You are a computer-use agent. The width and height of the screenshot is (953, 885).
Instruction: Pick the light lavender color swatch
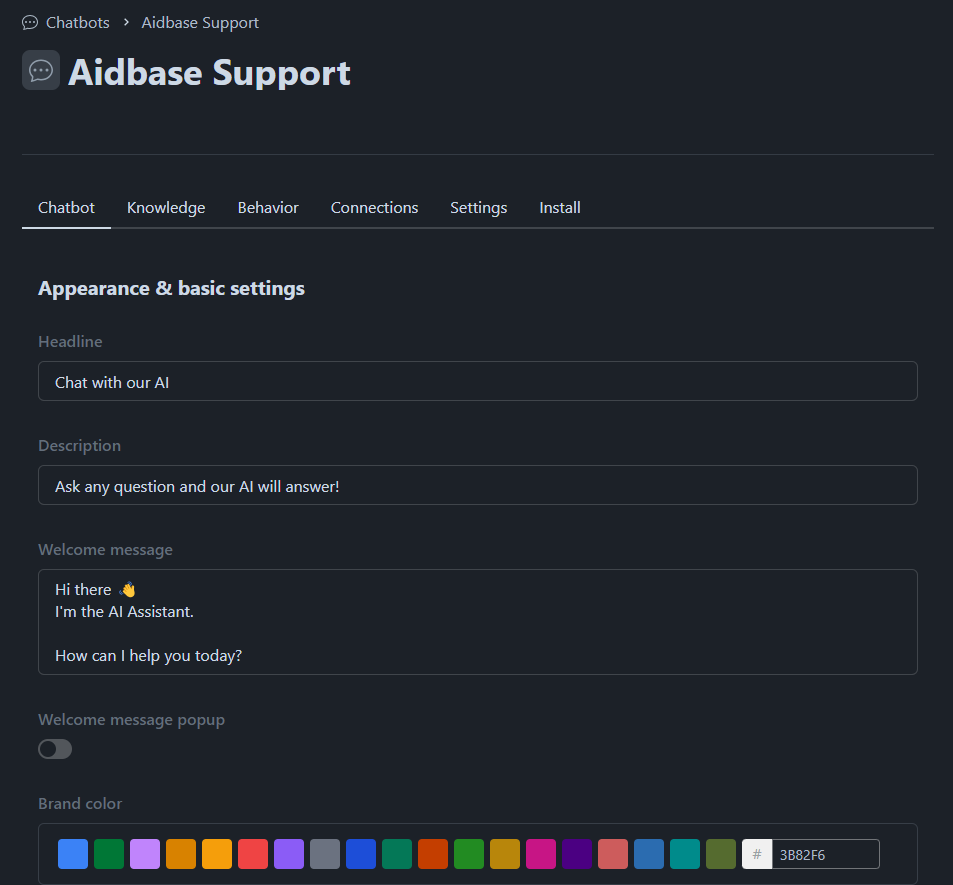pyautogui.click(x=145, y=854)
